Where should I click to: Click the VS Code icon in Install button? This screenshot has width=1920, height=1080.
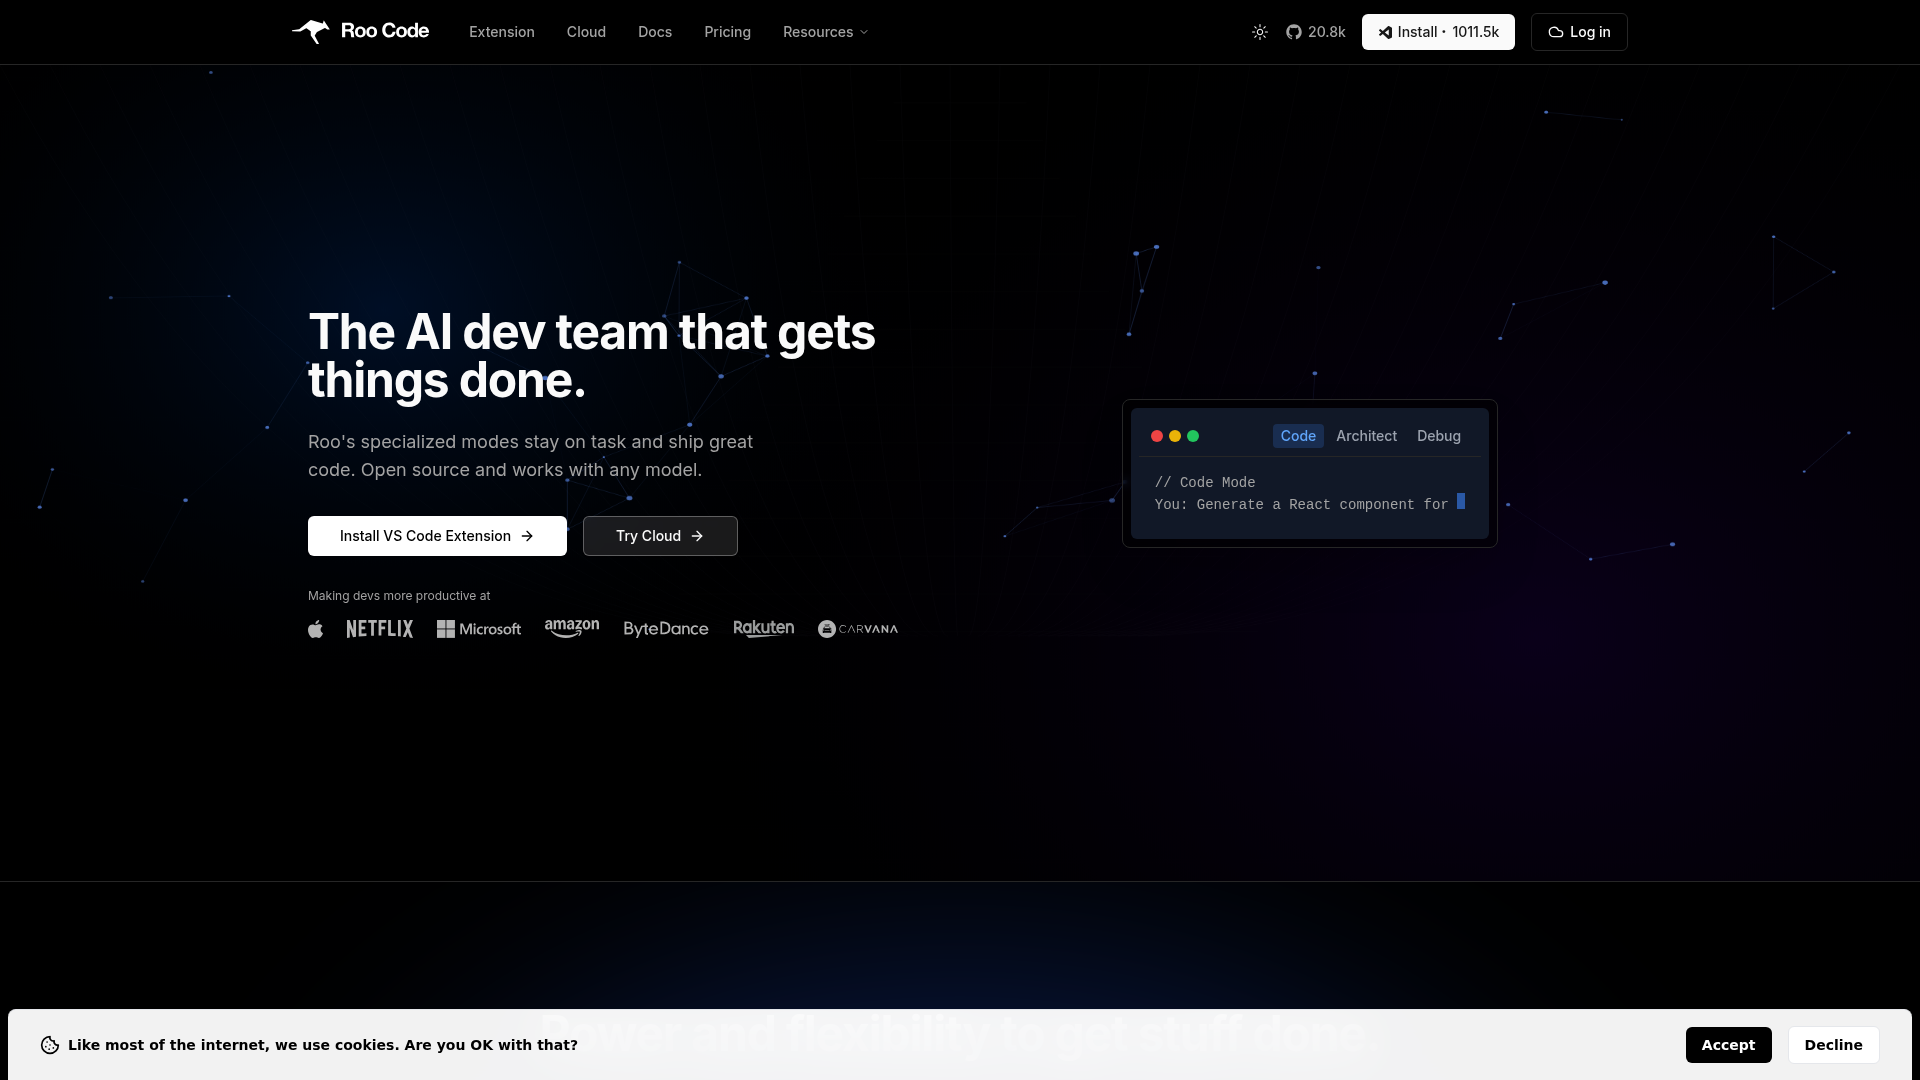pos(1384,32)
